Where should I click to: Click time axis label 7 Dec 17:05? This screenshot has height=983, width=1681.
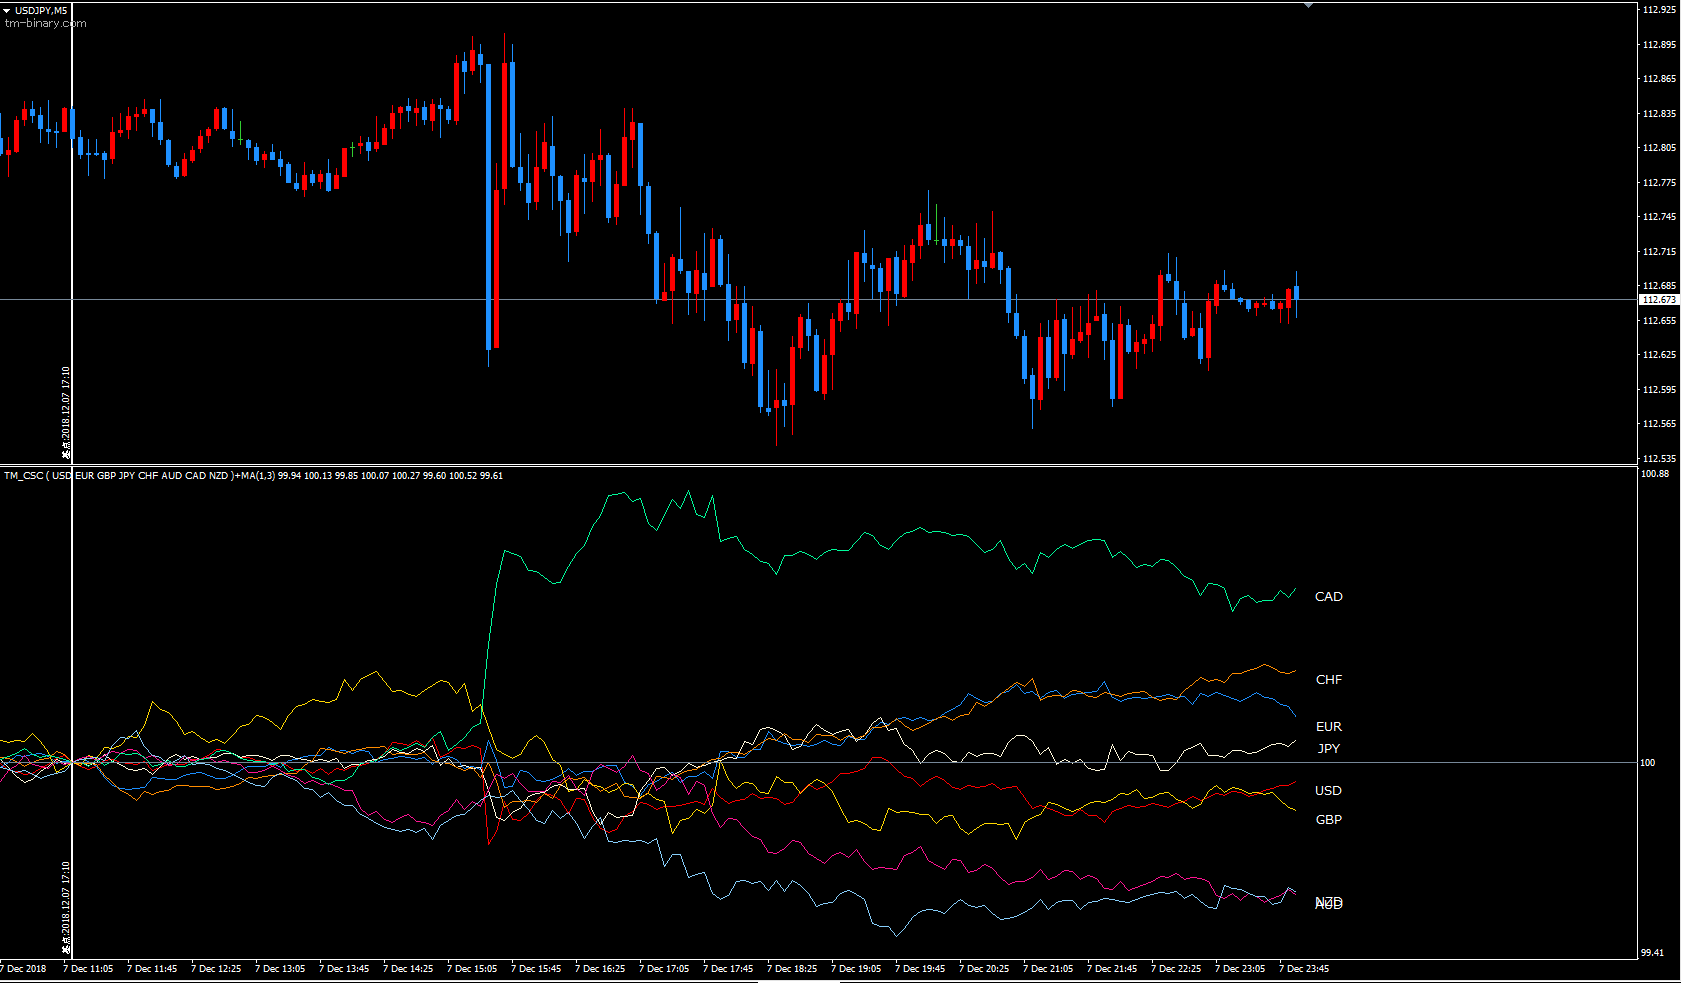(664, 969)
